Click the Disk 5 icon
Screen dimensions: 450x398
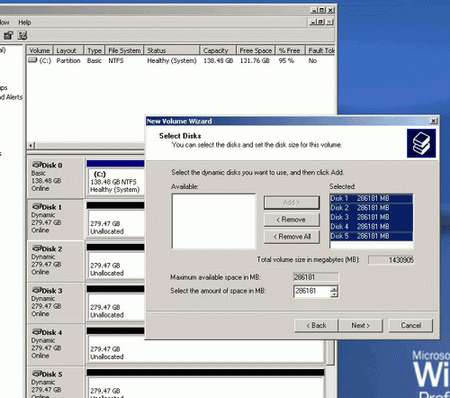coord(37,374)
